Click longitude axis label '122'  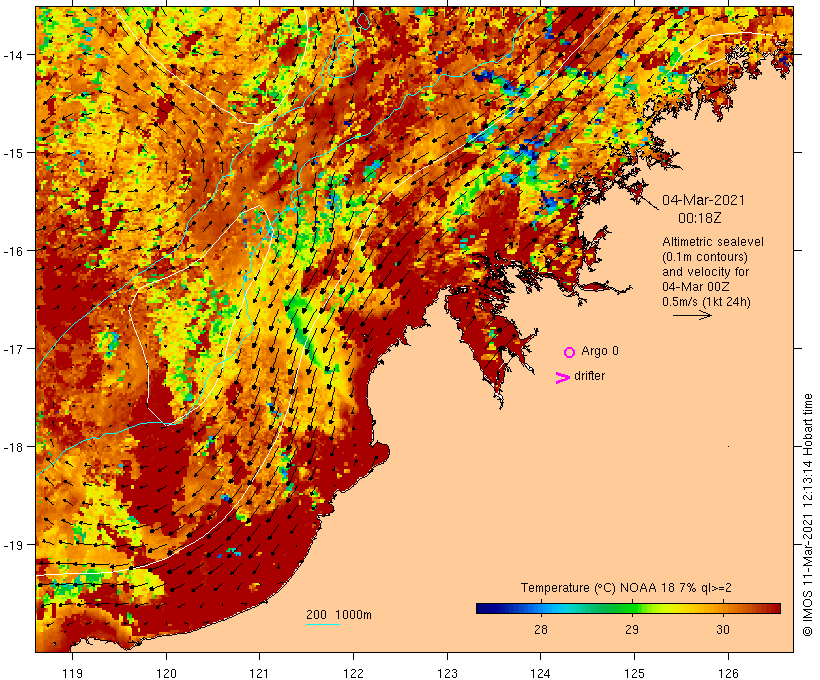(354, 673)
